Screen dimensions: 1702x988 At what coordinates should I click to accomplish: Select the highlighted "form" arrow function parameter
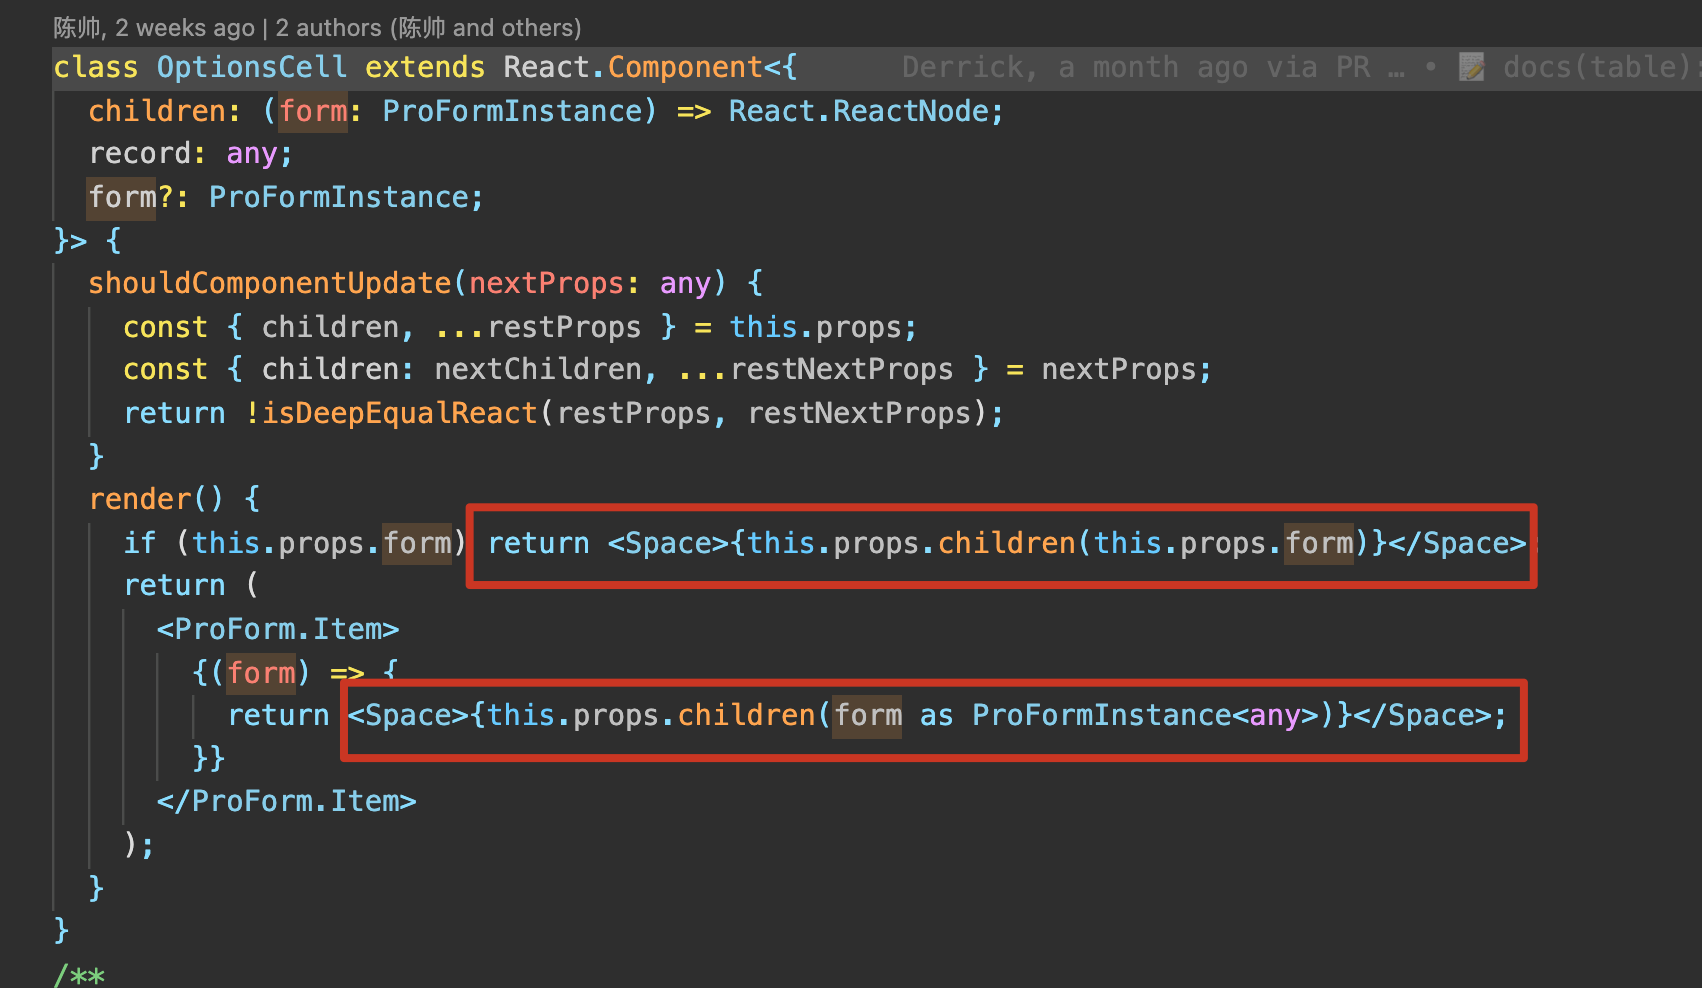261,672
